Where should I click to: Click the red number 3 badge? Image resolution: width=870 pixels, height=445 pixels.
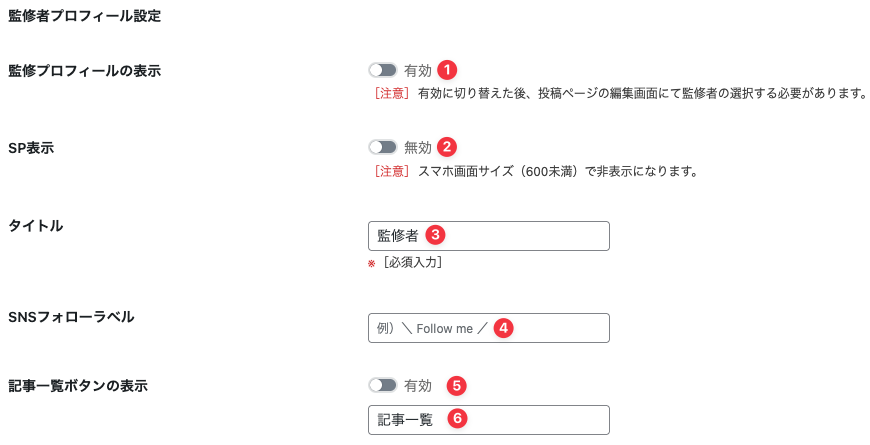point(434,235)
